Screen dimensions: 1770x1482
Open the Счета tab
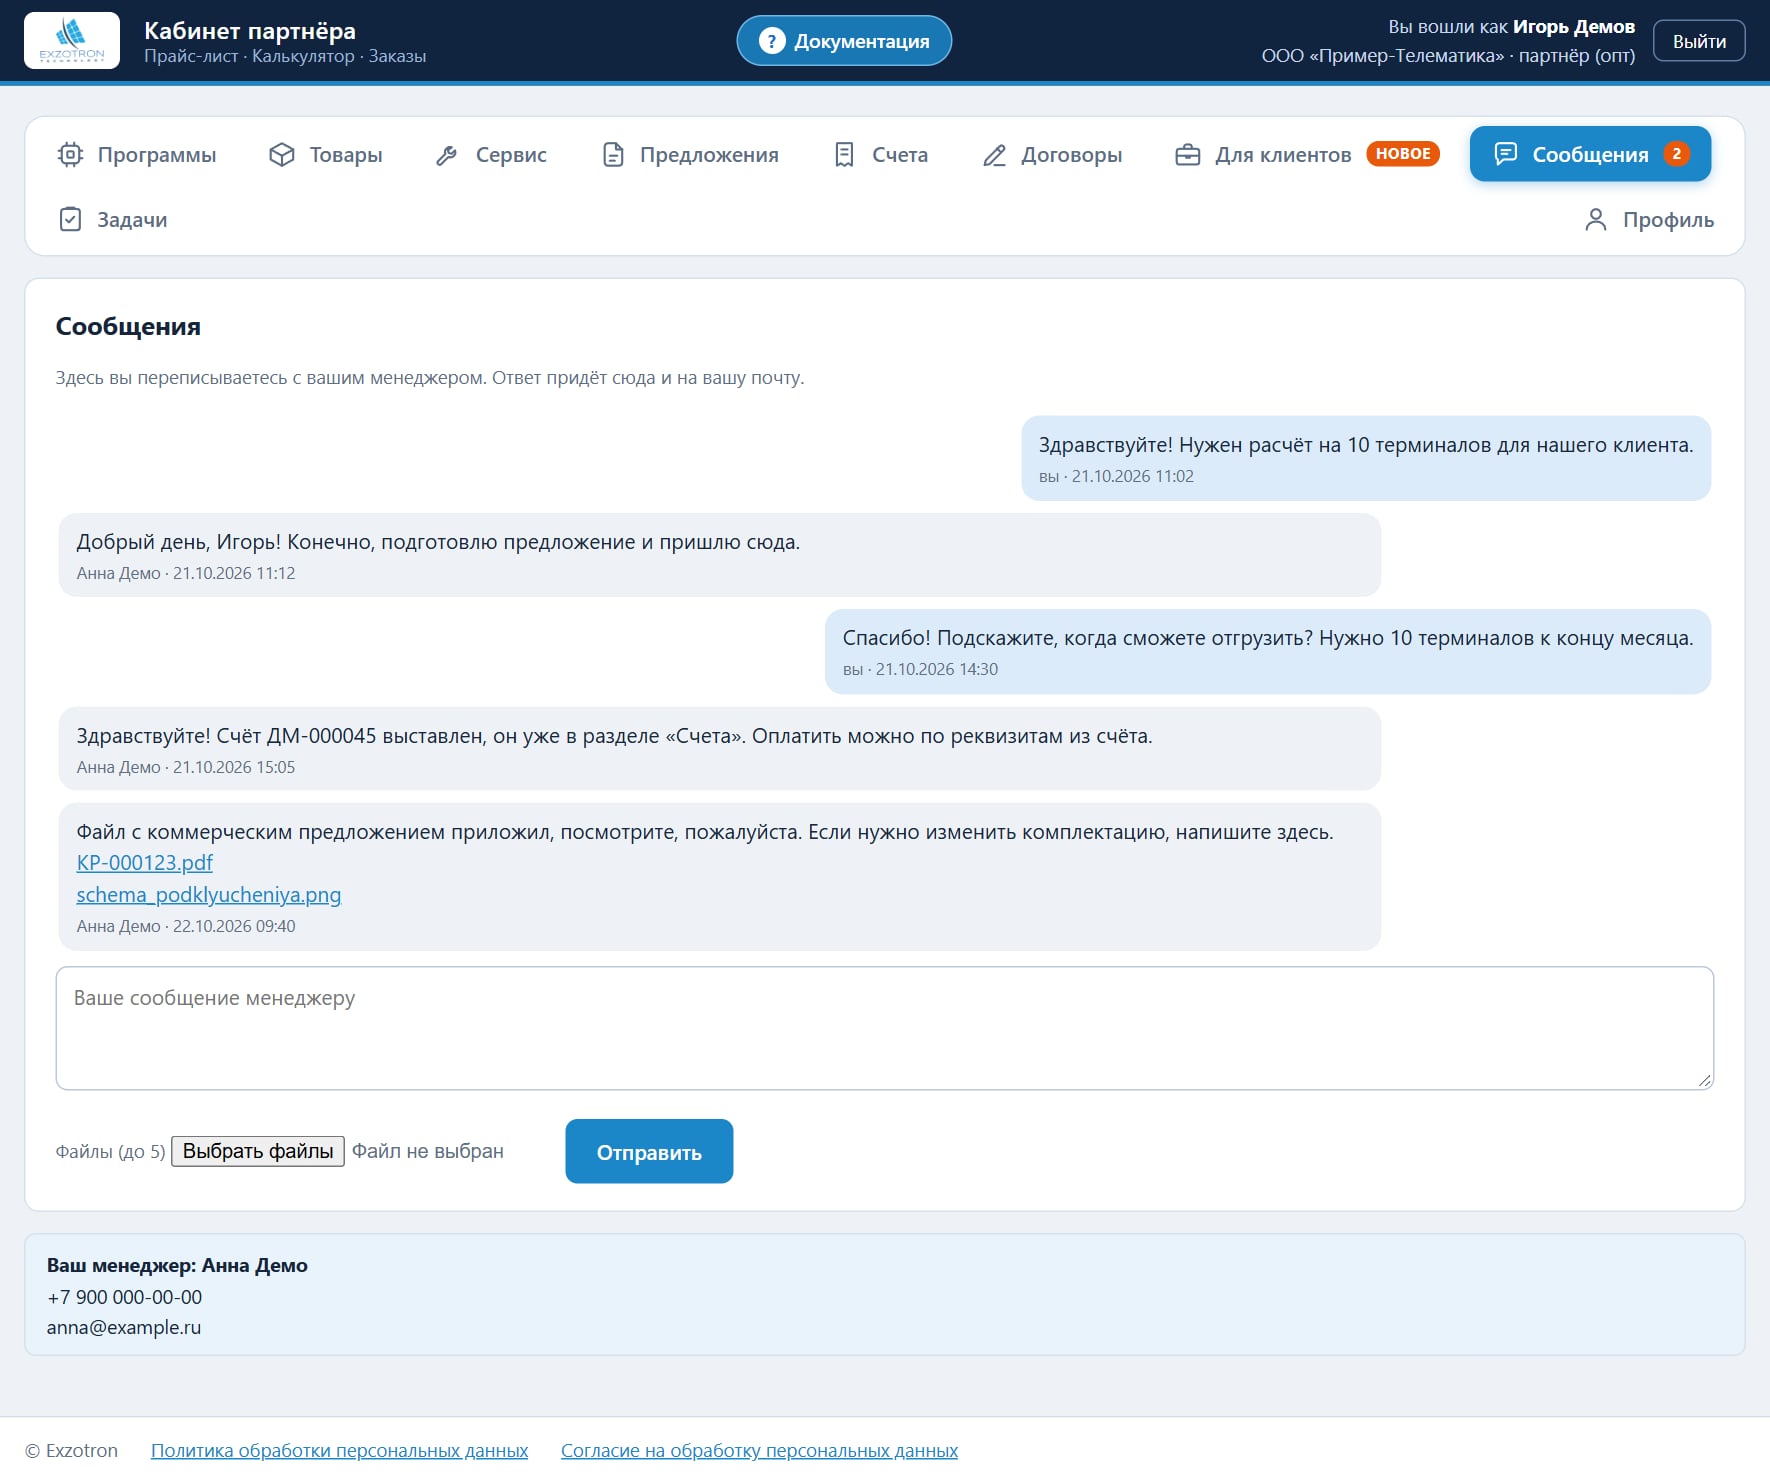pos(881,155)
